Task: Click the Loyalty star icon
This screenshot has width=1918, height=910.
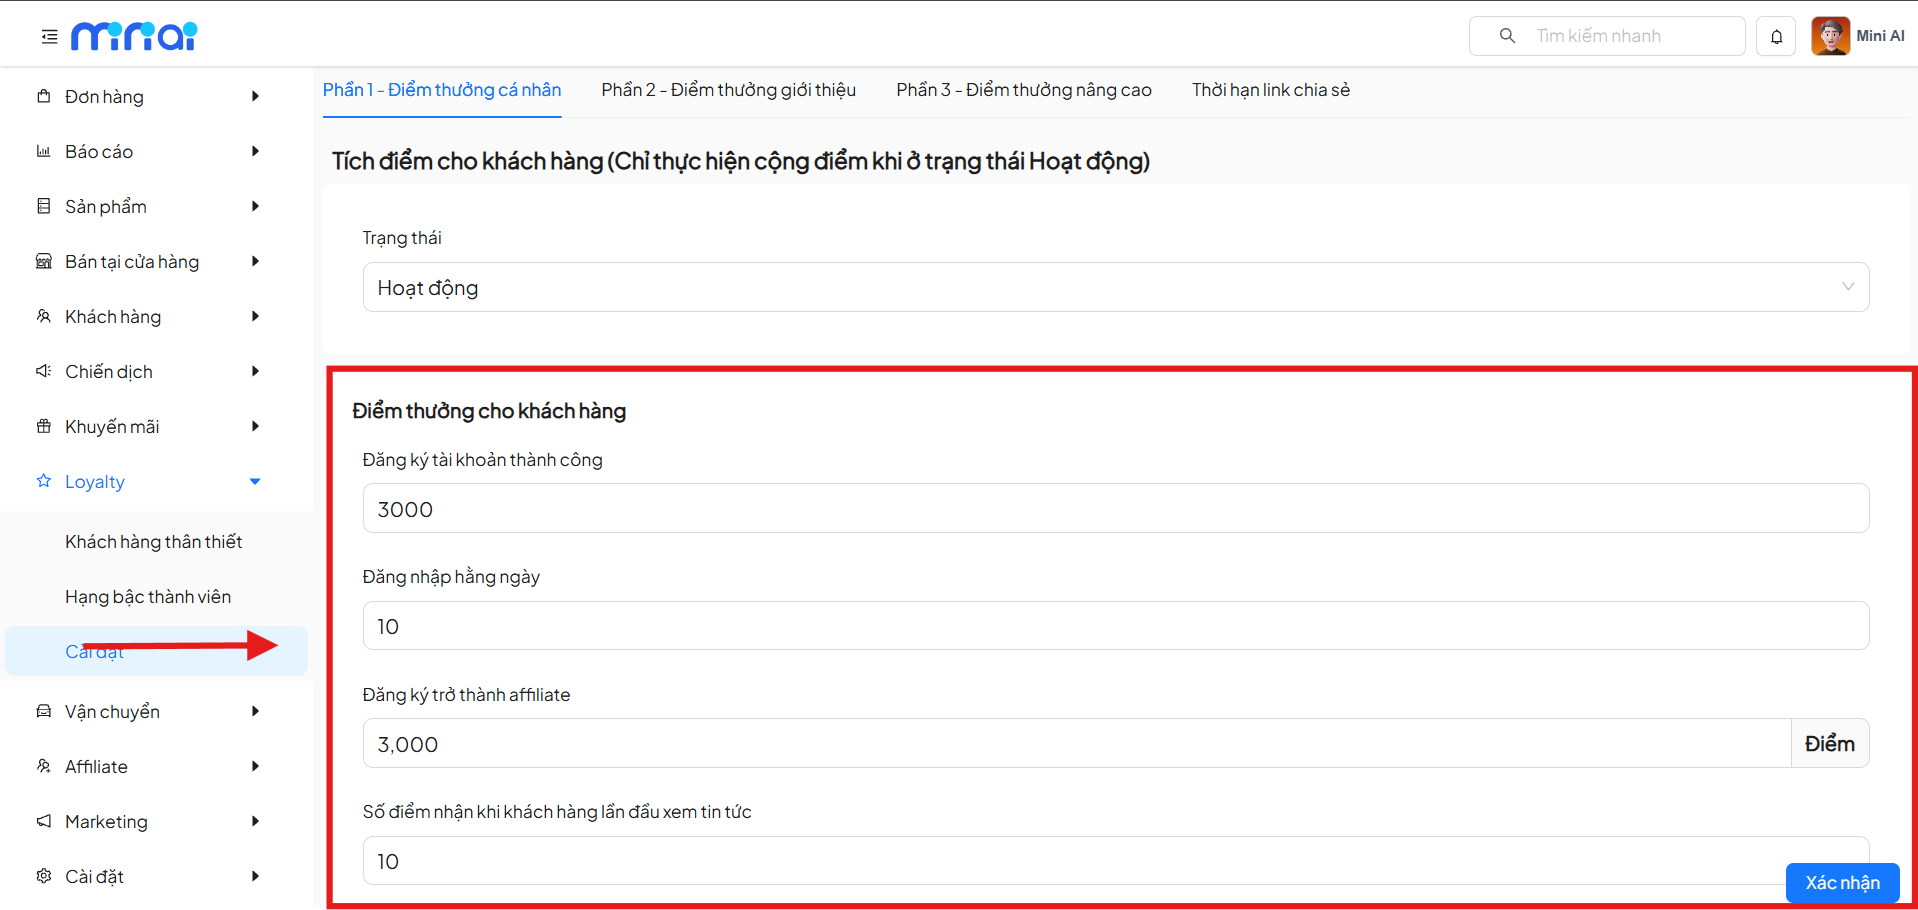Action: coord(44,481)
